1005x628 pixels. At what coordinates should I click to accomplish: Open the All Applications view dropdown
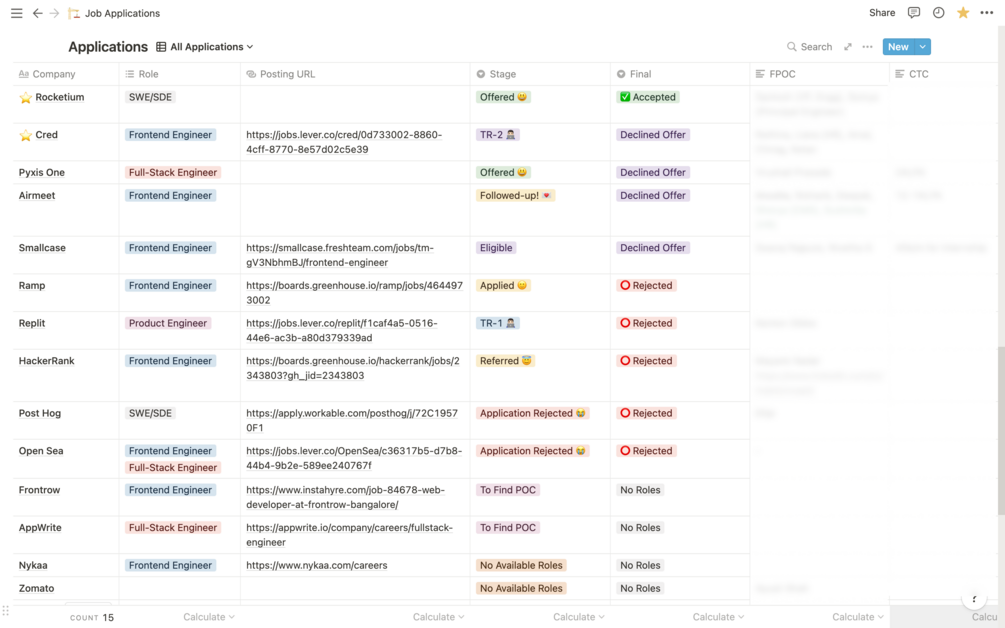[205, 47]
